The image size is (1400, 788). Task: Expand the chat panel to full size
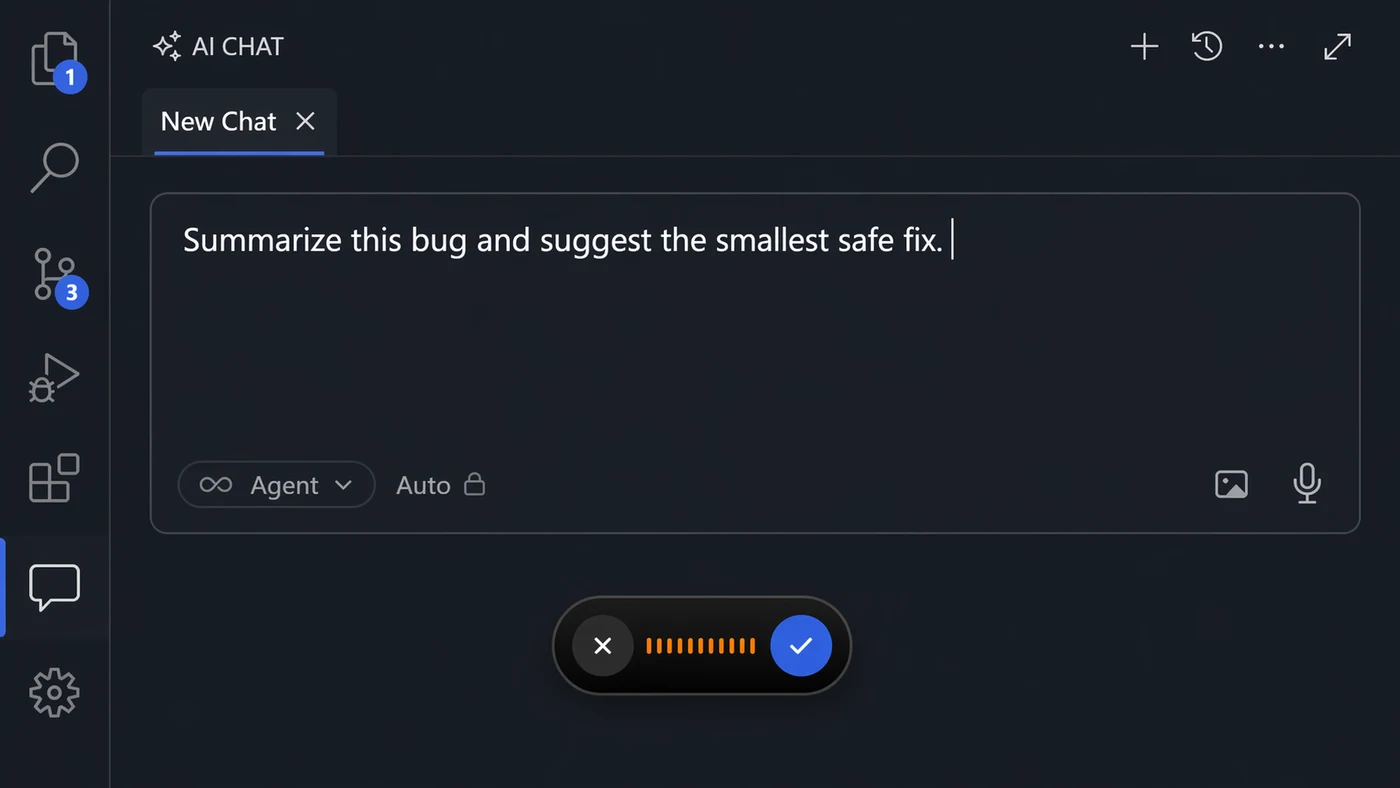pyautogui.click(x=1337, y=46)
